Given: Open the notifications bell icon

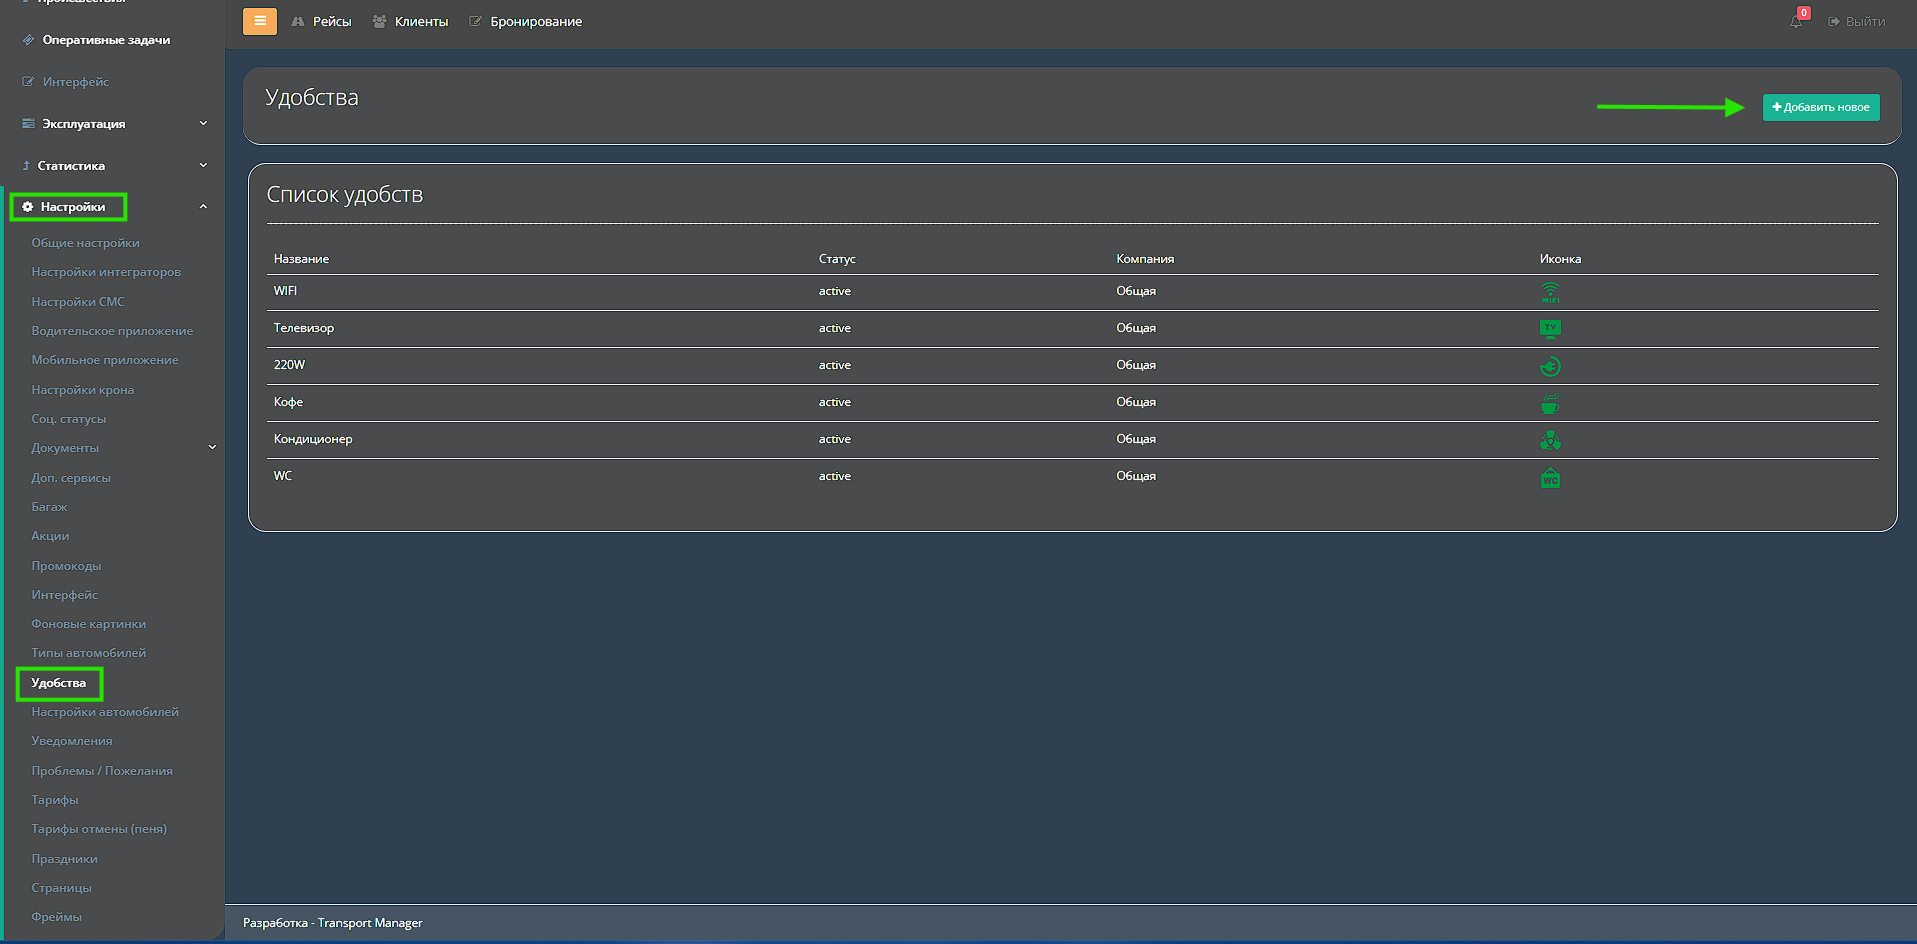Looking at the screenshot, I should [1796, 21].
